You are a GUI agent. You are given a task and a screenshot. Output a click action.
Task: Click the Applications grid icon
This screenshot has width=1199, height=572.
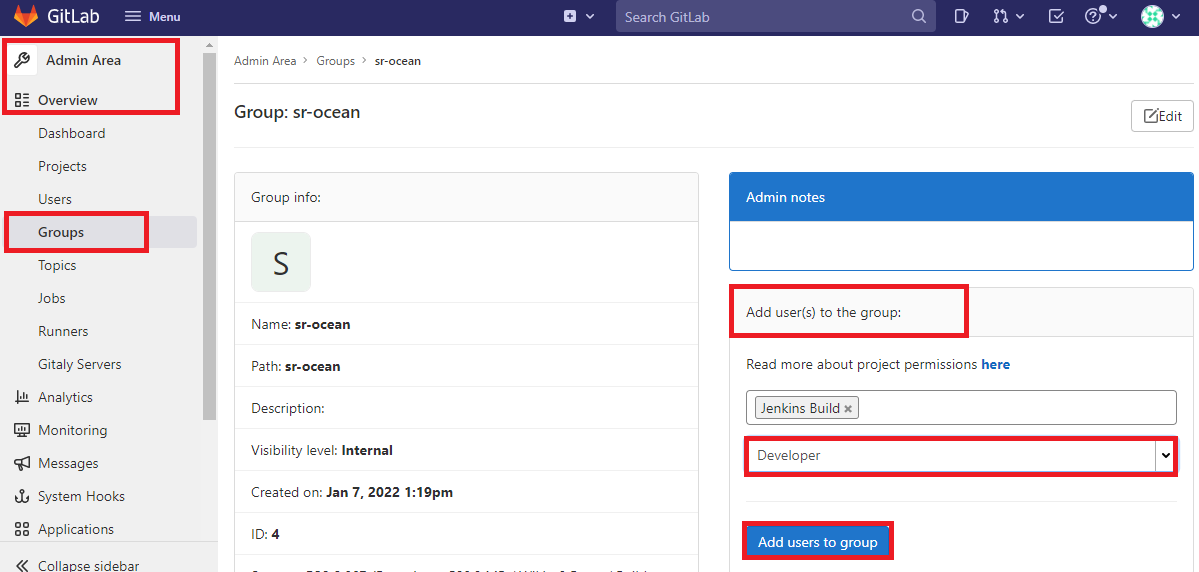pyautogui.click(x=22, y=528)
